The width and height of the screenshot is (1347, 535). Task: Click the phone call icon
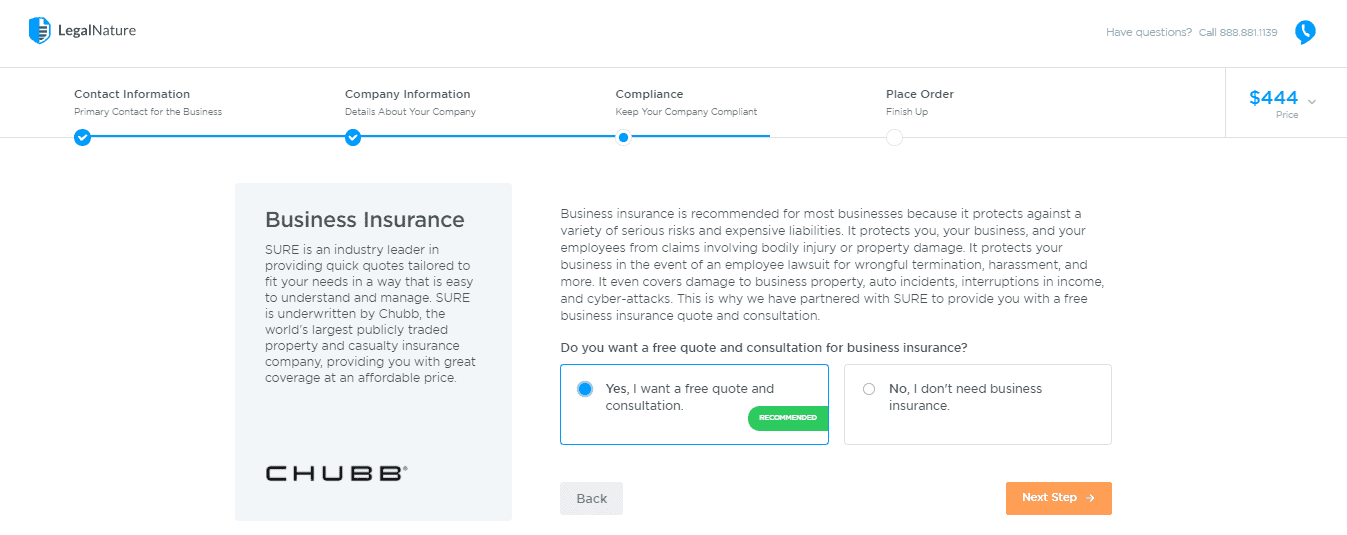click(1305, 32)
